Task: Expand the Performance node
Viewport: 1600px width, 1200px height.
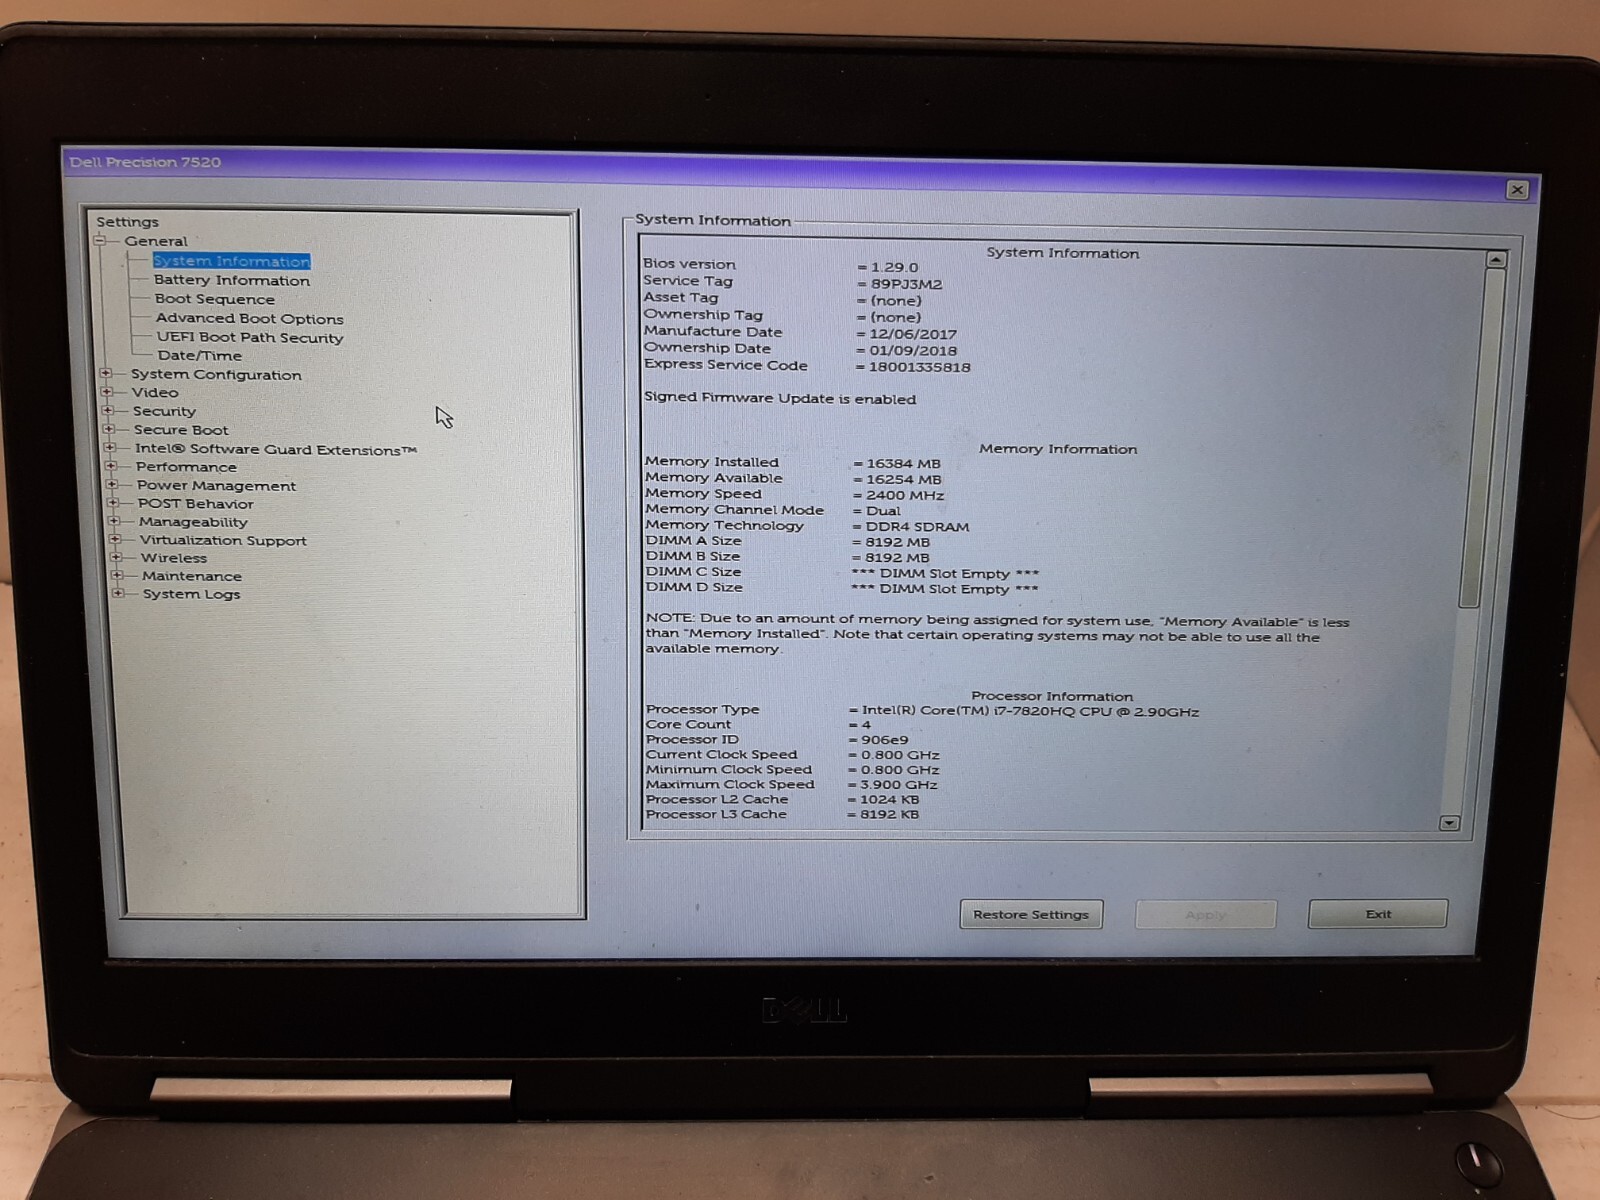Action: pos(111,466)
